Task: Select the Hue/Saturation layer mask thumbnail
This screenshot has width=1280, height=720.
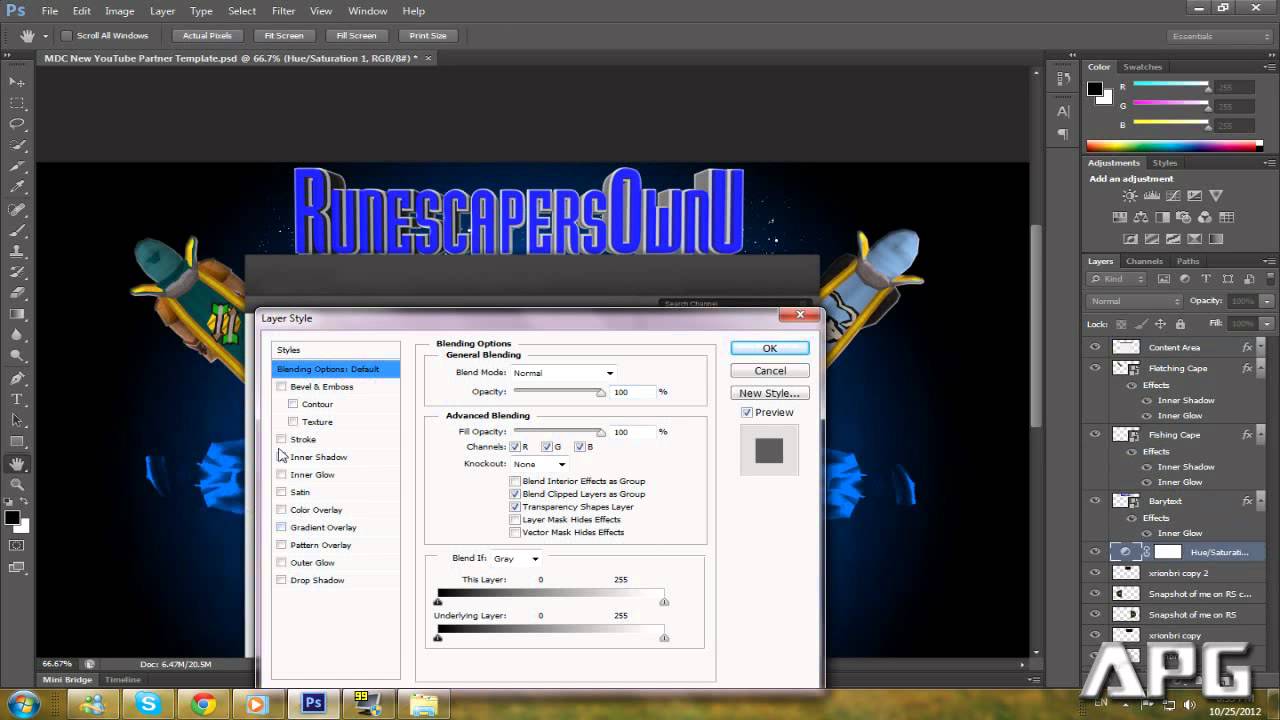Action: point(1168,552)
